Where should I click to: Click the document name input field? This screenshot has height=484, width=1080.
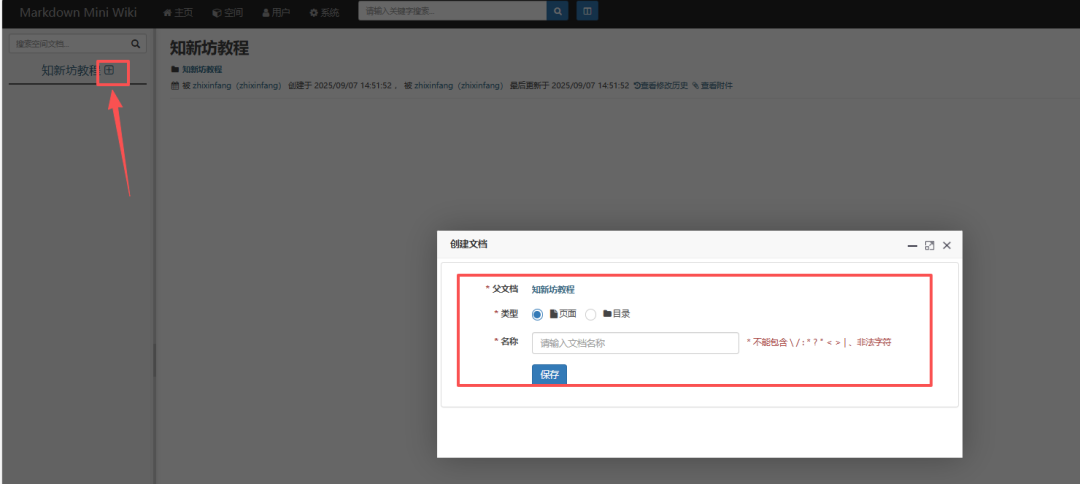click(x=635, y=343)
